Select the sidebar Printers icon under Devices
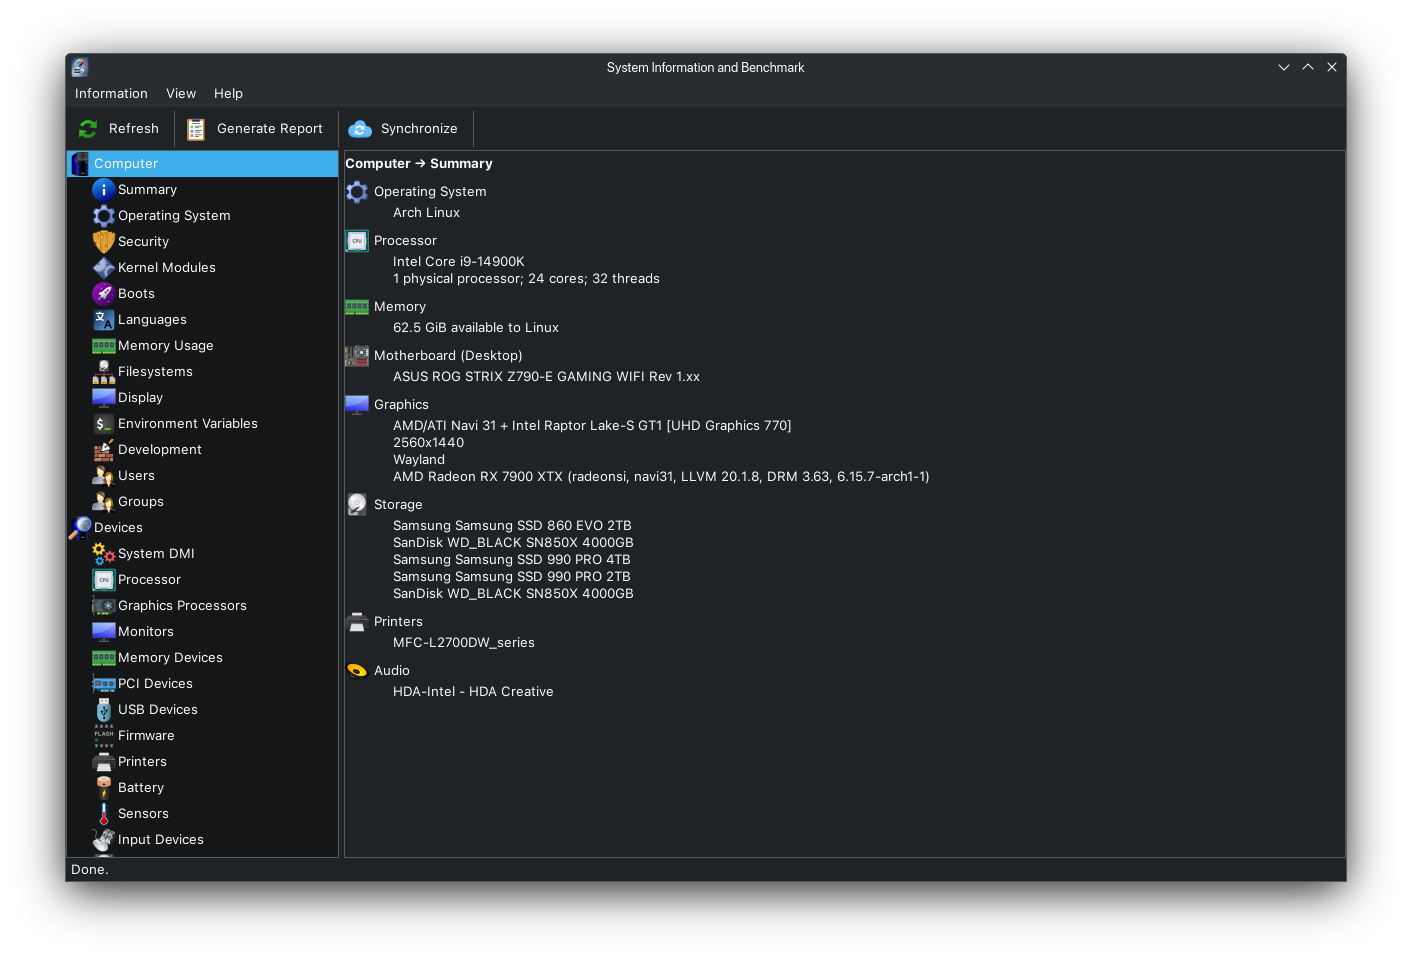 (103, 761)
